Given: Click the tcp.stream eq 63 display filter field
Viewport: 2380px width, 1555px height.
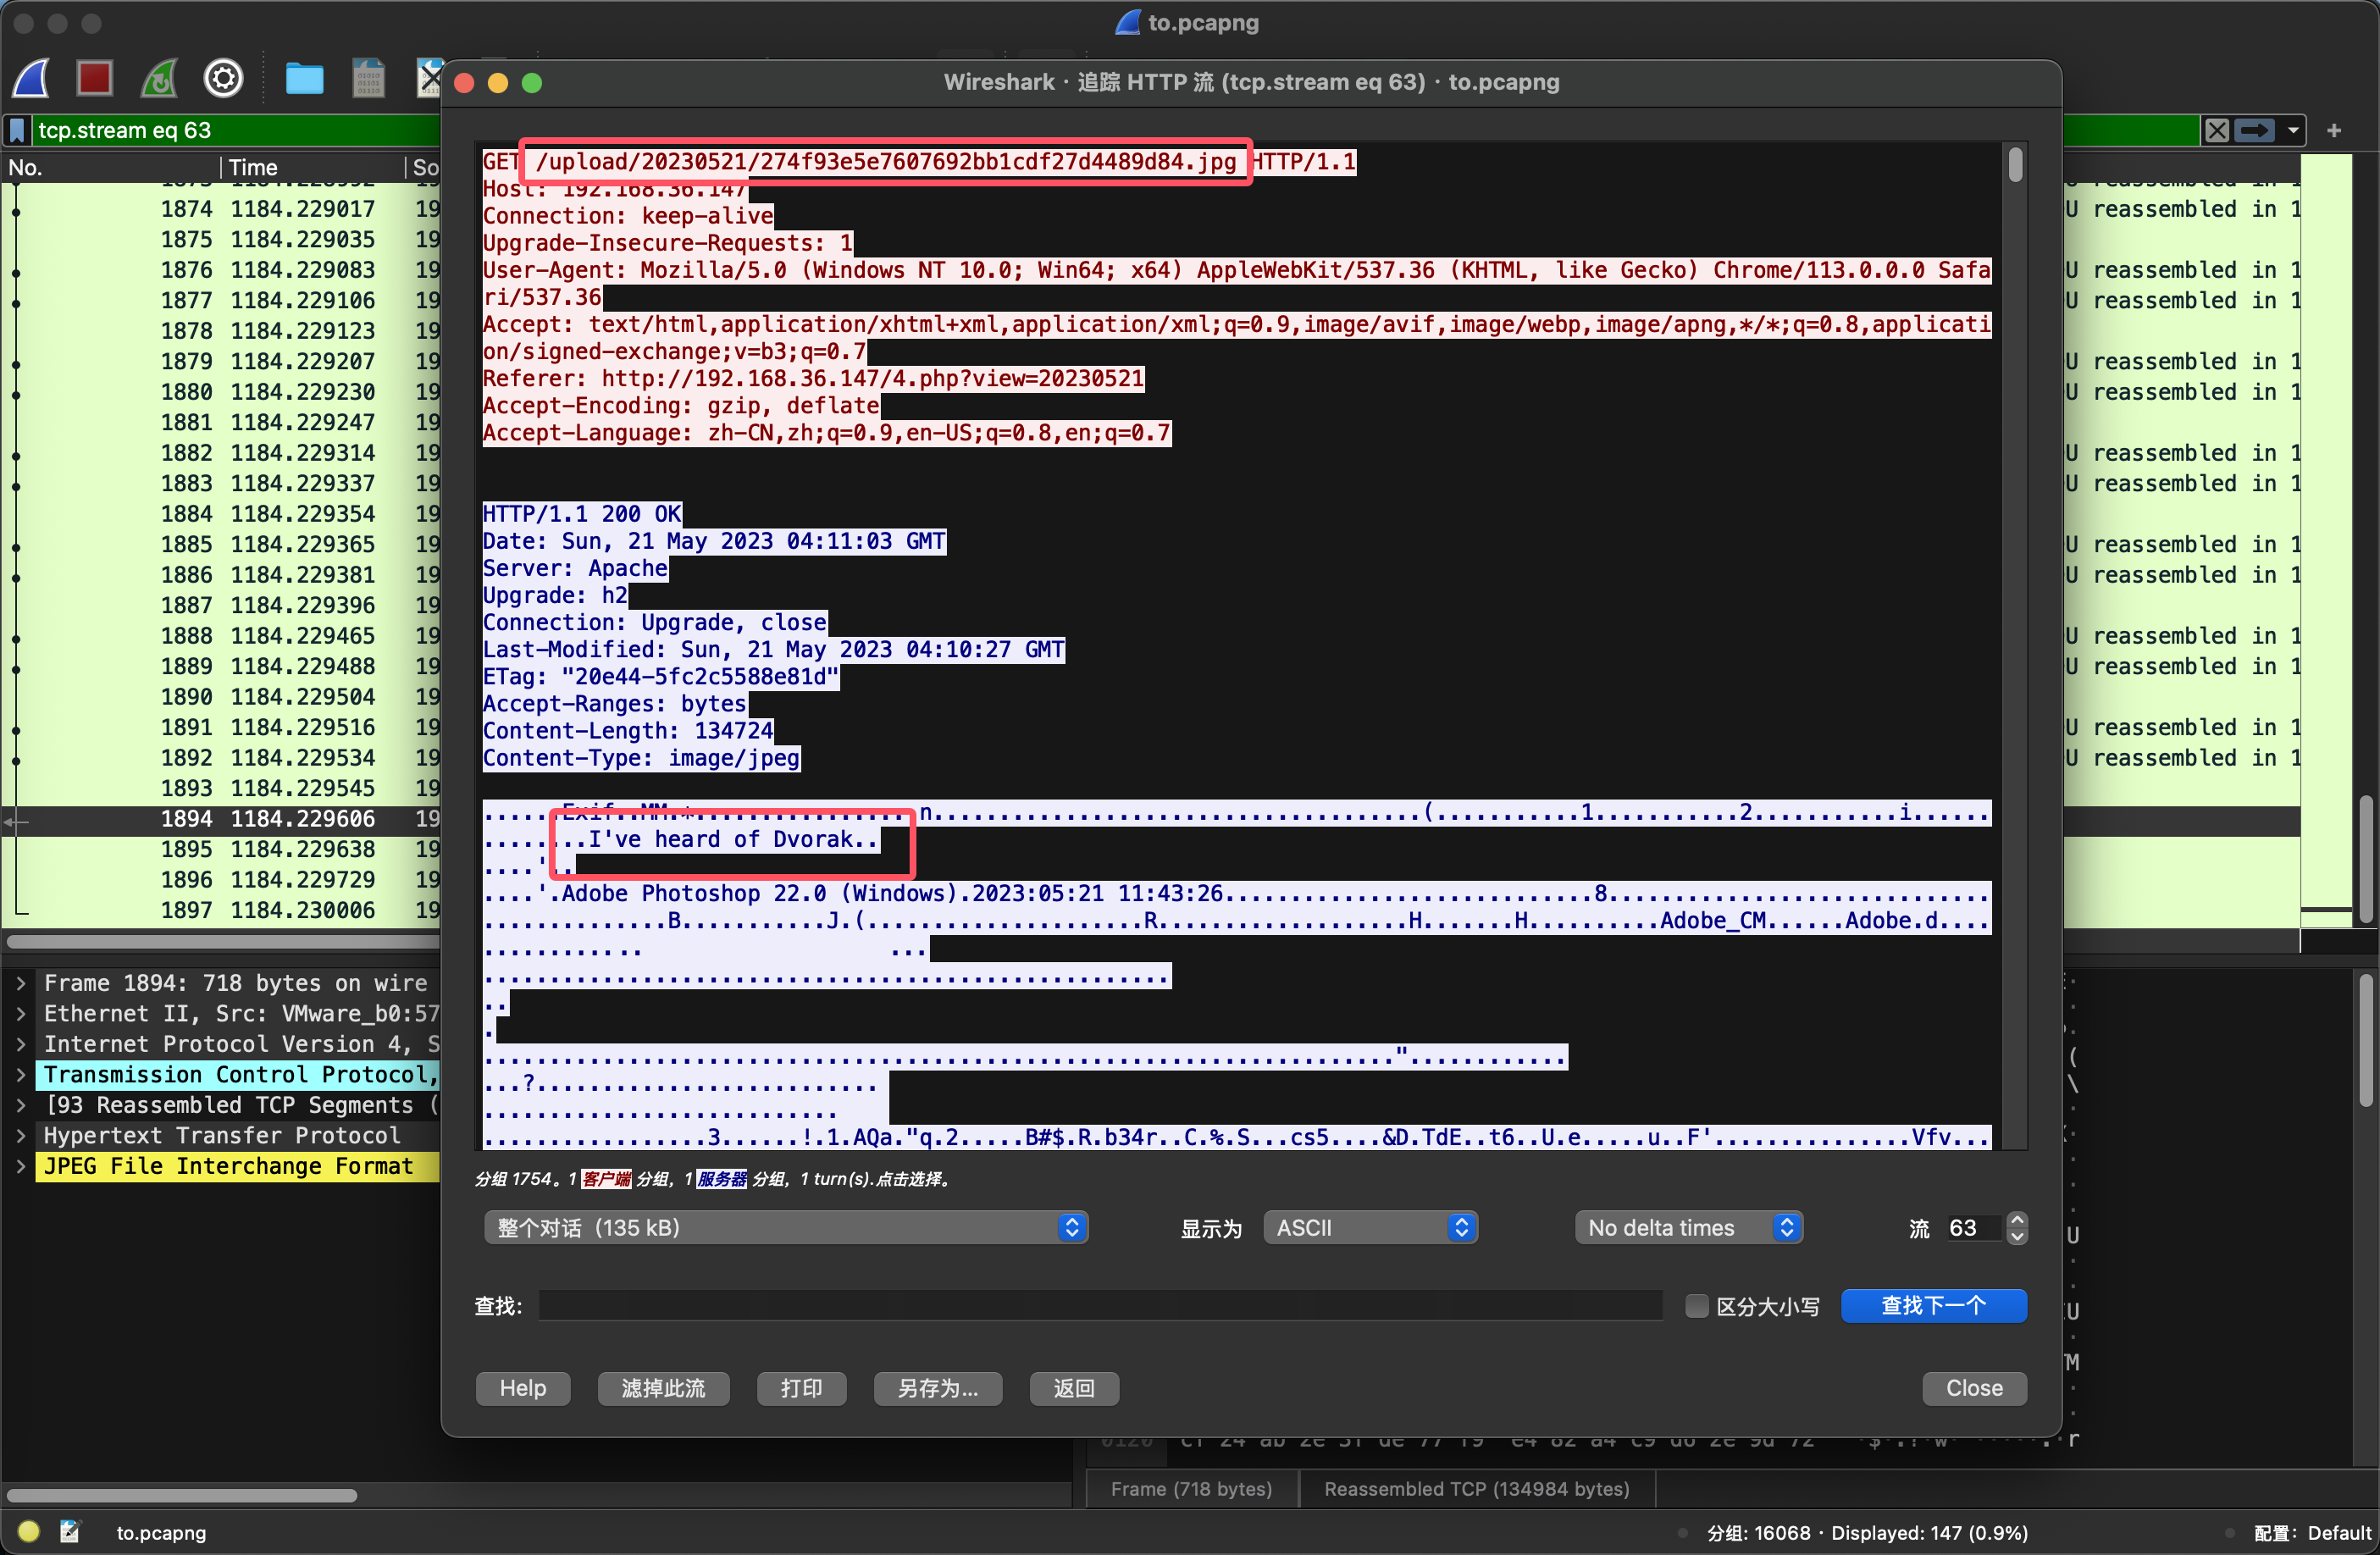Looking at the screenshot, I should point(235,130).
